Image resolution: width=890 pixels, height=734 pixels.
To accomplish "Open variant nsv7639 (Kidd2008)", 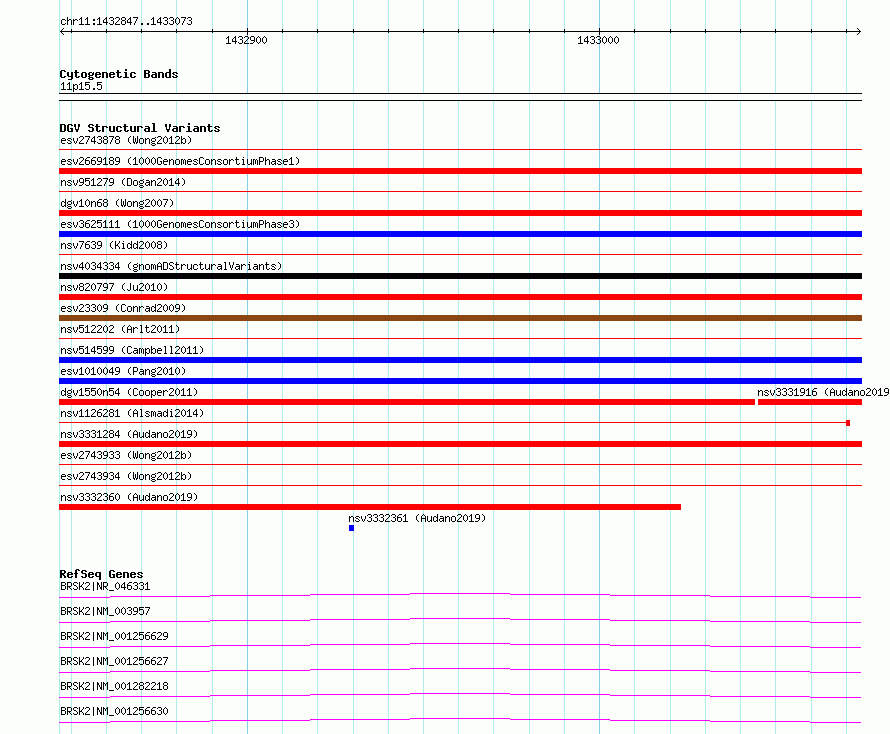I will pos(114,245).
